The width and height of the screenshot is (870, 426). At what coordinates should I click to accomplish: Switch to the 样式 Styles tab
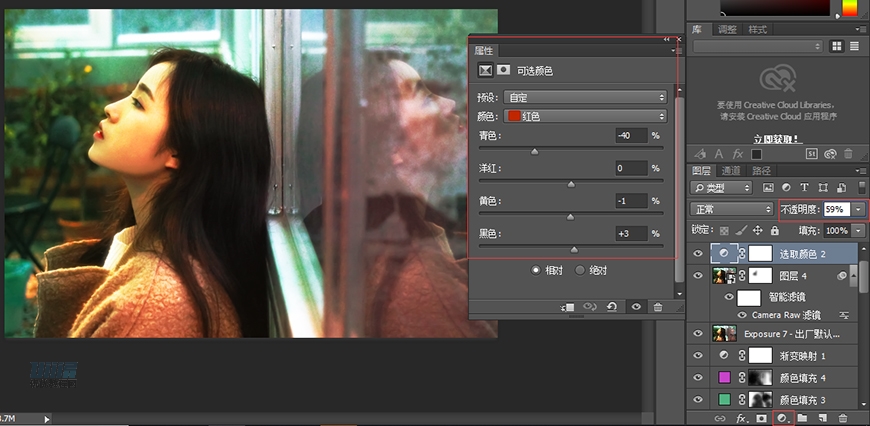pos(757,29)
